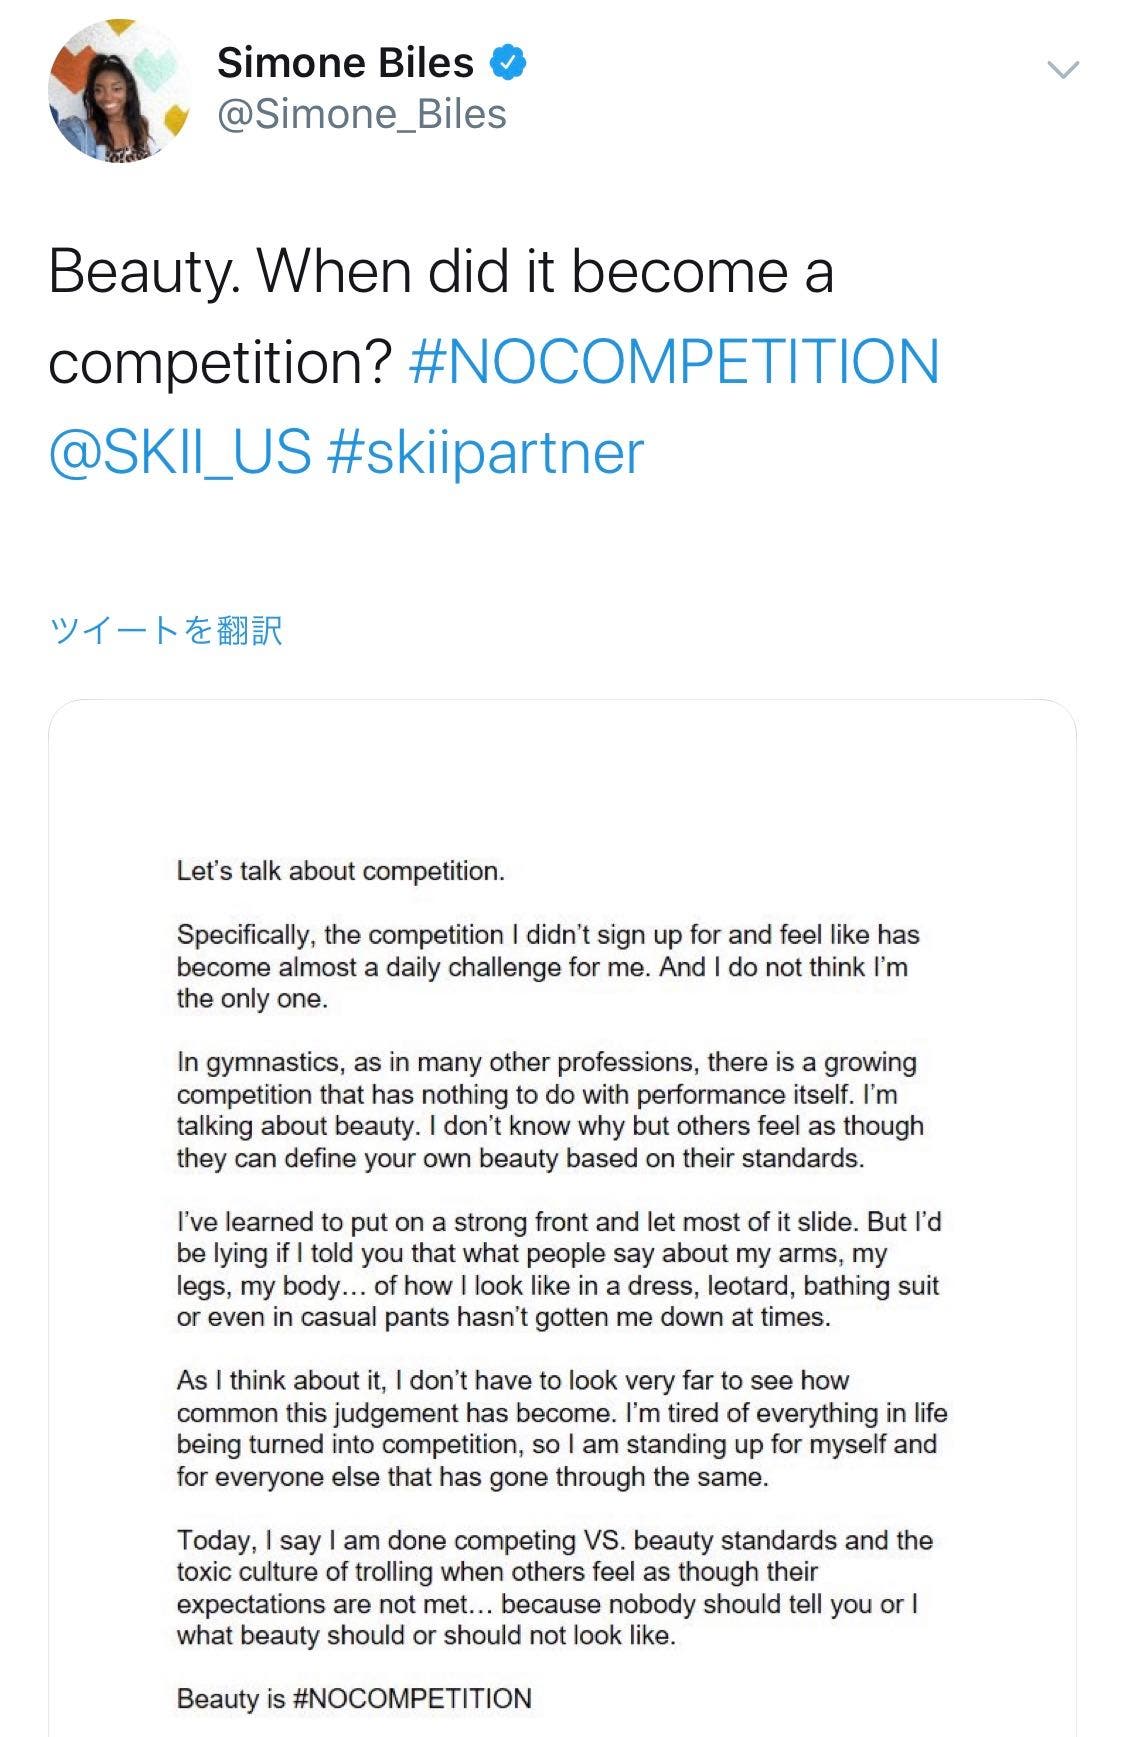Select the avatar thumbnail in the header

(x=117, y=92)
